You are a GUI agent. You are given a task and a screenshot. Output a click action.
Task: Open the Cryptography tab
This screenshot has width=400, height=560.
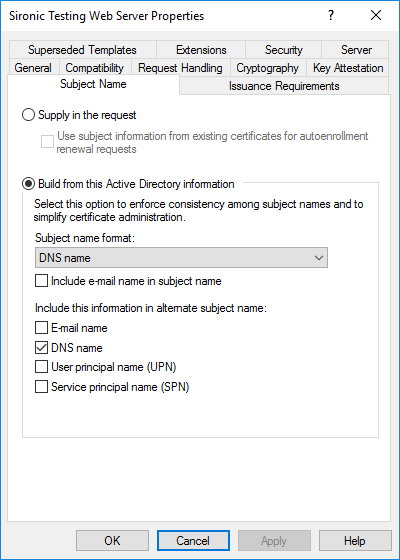(268, 68)
